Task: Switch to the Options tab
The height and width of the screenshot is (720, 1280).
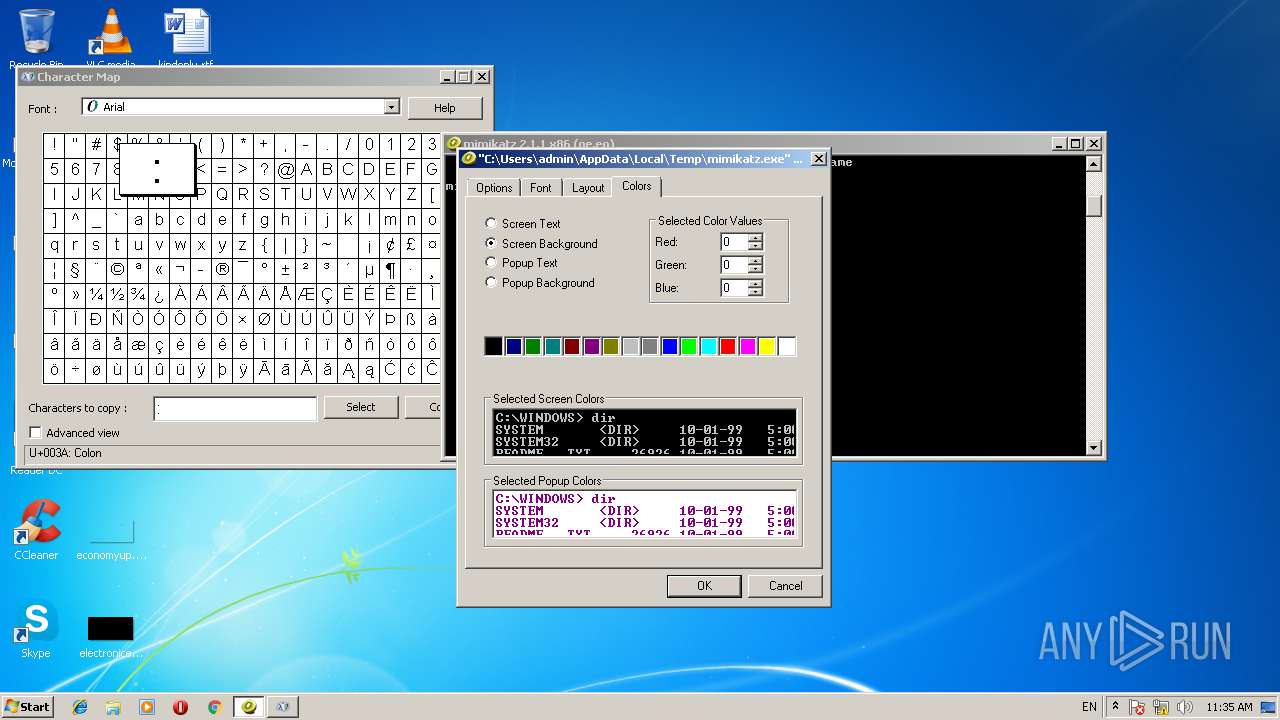Action: coord(494,188)
